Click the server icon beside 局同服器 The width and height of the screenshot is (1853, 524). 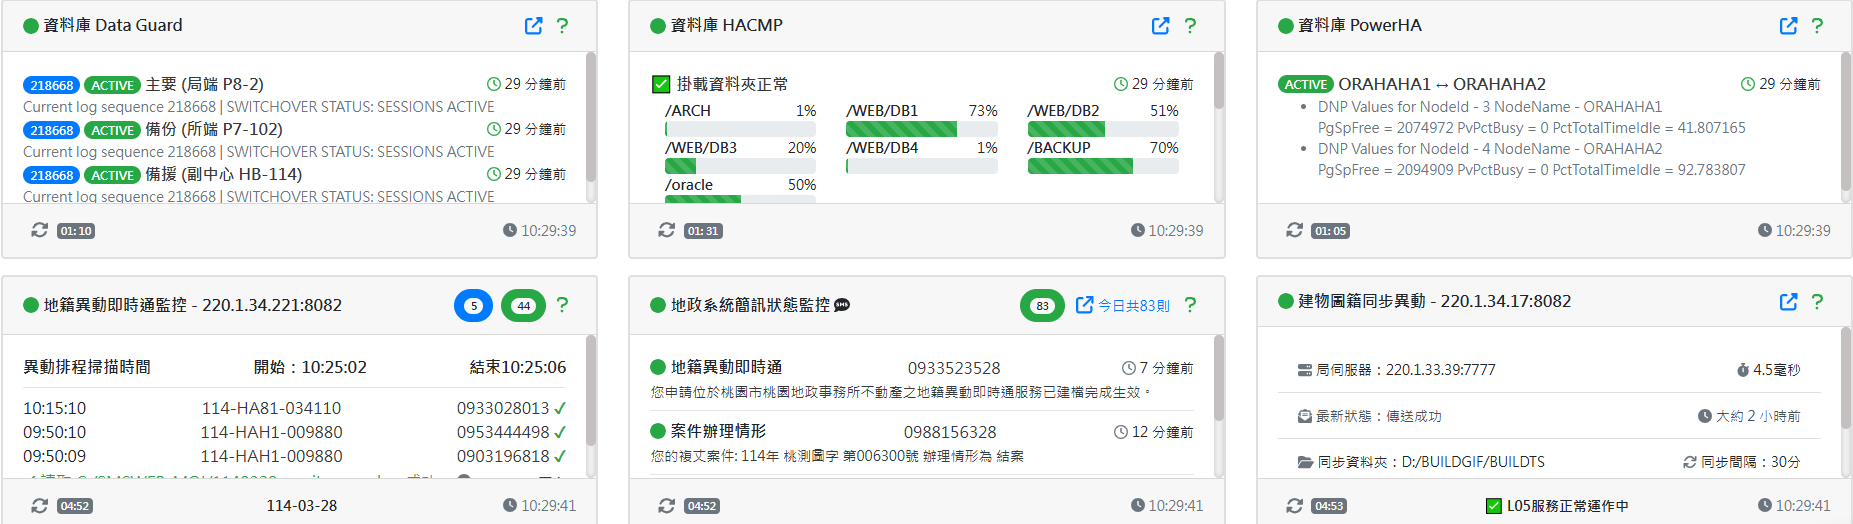(x=1305, y=370)
